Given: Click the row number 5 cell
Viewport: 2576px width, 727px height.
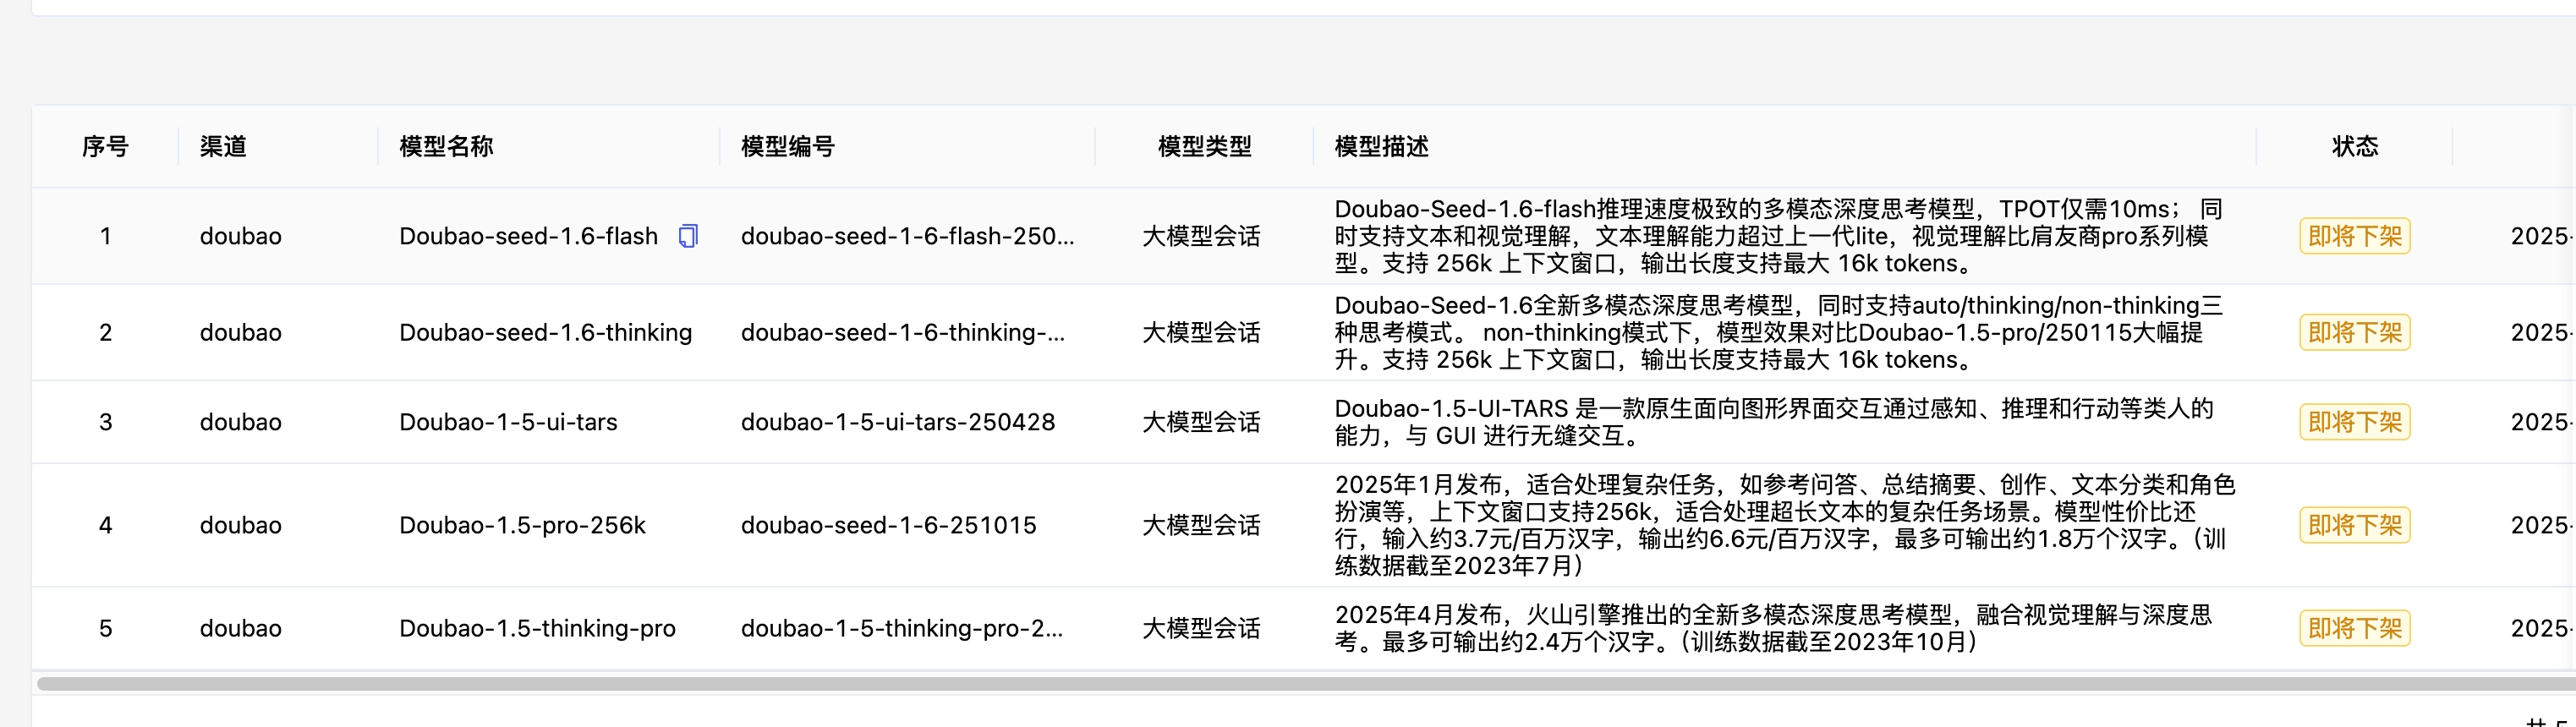Looking at the screenshot, I should tap(105, 628).
